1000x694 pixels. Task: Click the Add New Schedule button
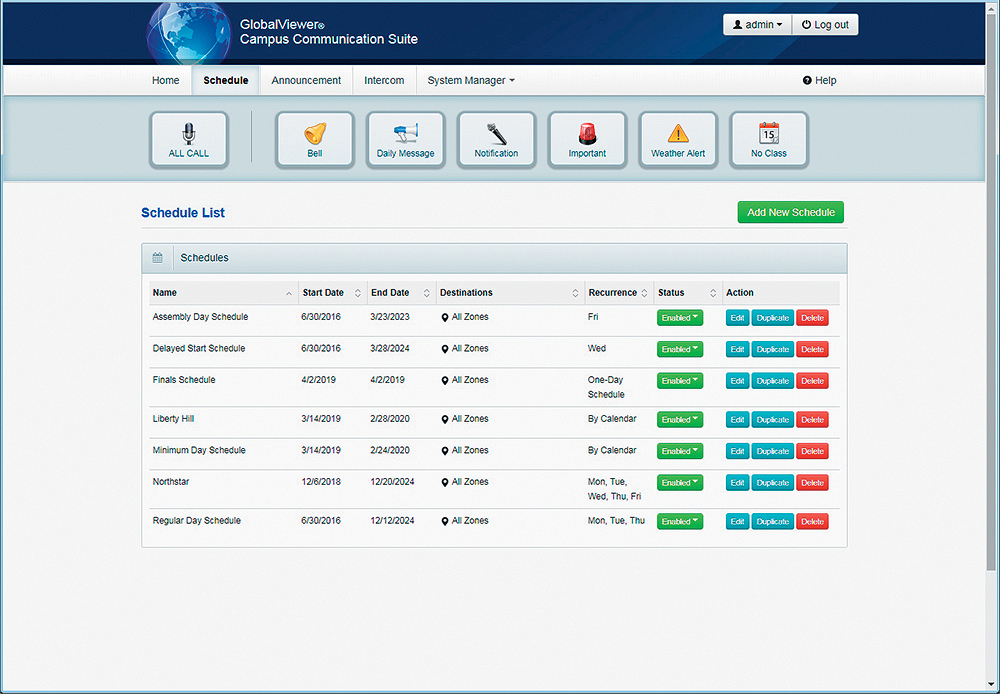click(x=790, y=212)
